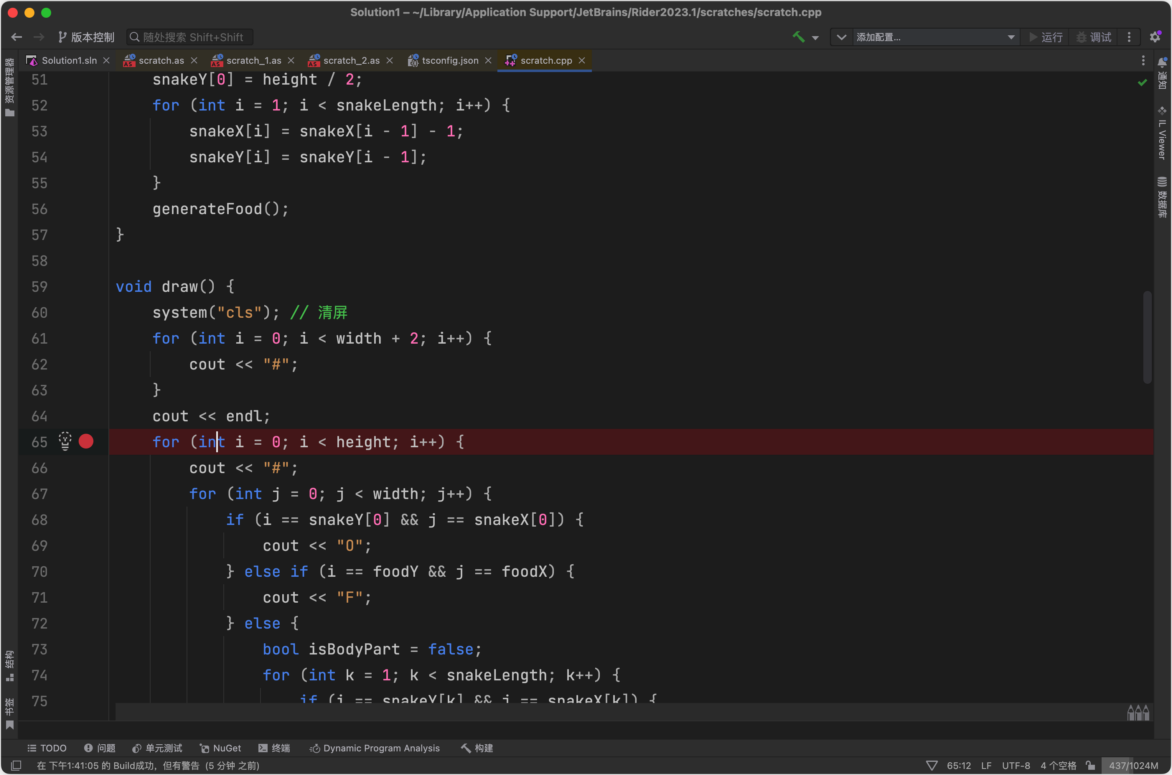Open the 构建 build tool window
The height and width of the screenshot is (775, 1172).
click(477, 748)
